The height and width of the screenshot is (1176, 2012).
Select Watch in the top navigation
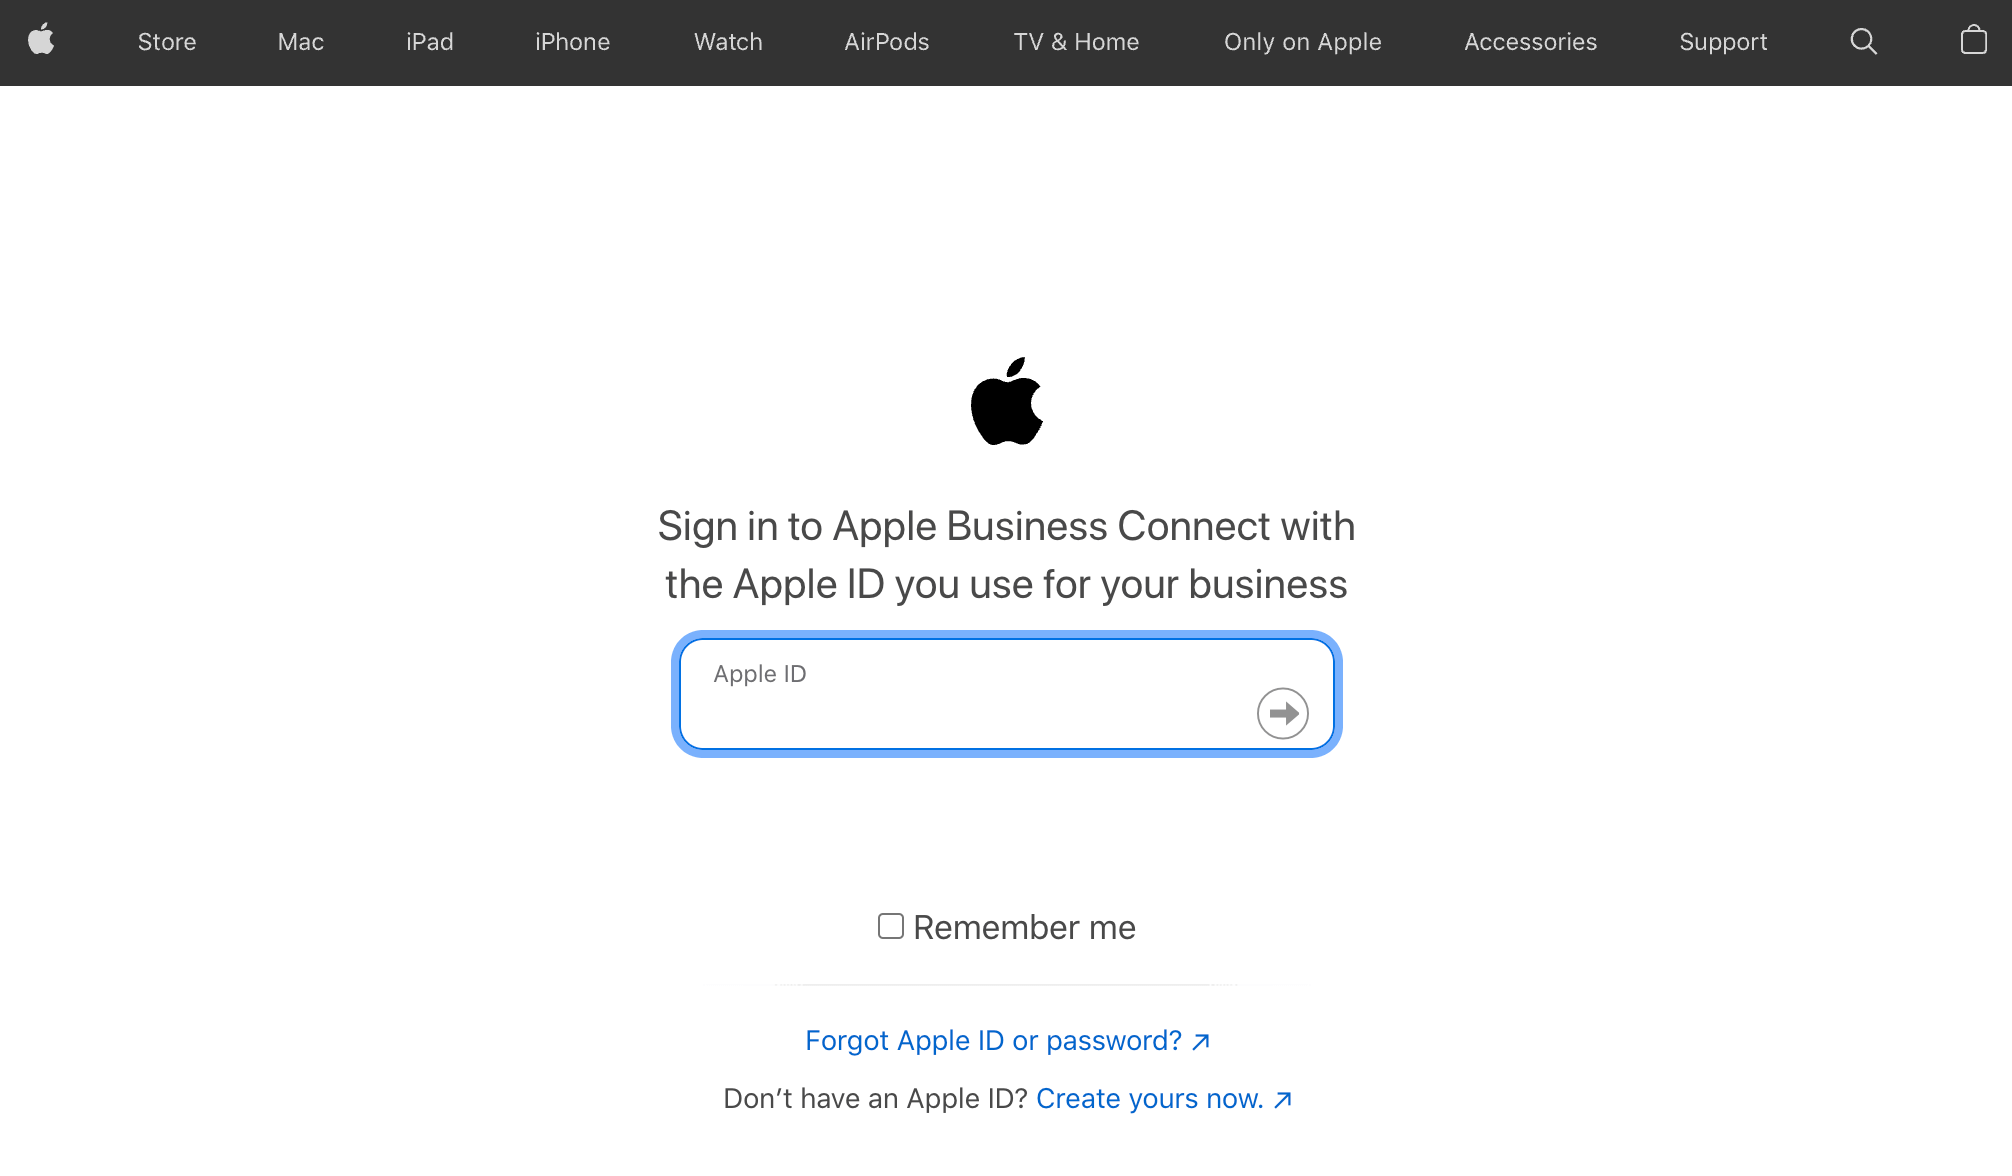728,42
